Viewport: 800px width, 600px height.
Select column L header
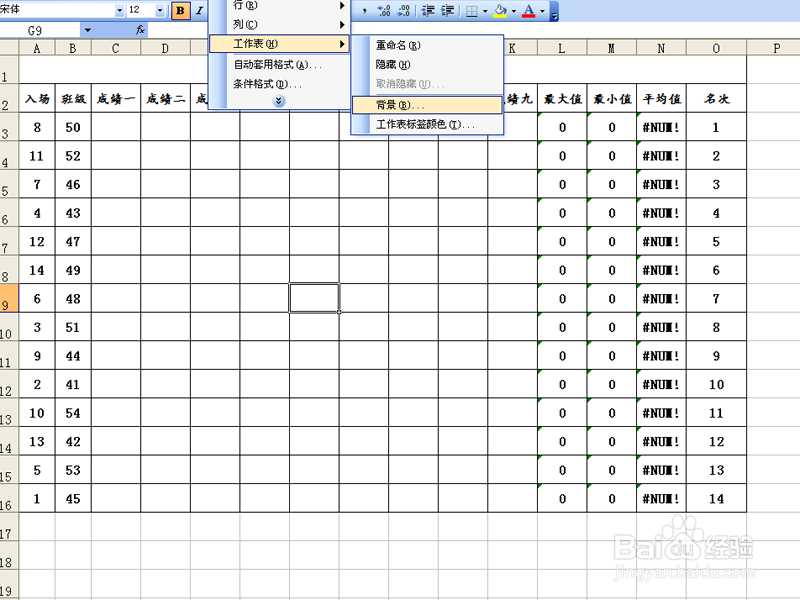tap(562, 48)
